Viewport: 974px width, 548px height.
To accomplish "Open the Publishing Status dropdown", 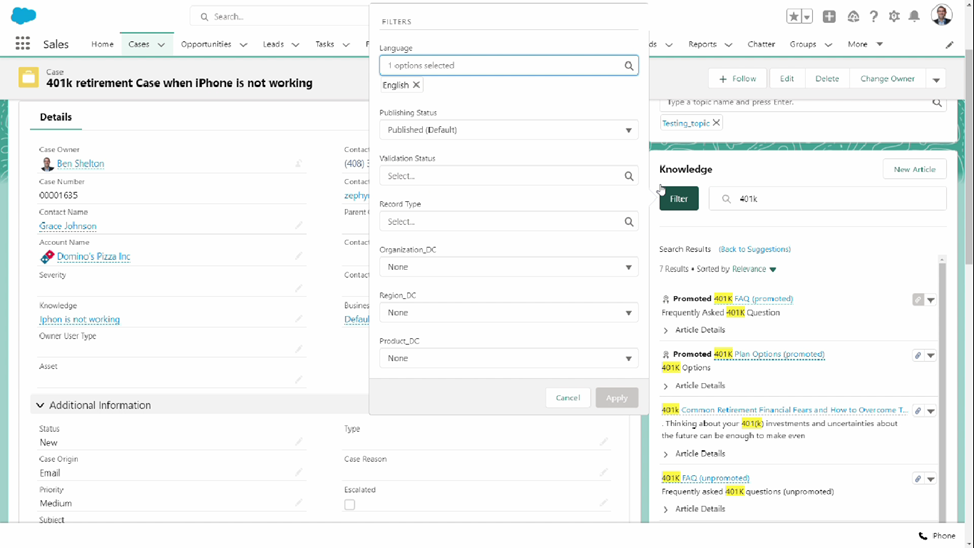I will pyautogui.click(x=508, y=130).
